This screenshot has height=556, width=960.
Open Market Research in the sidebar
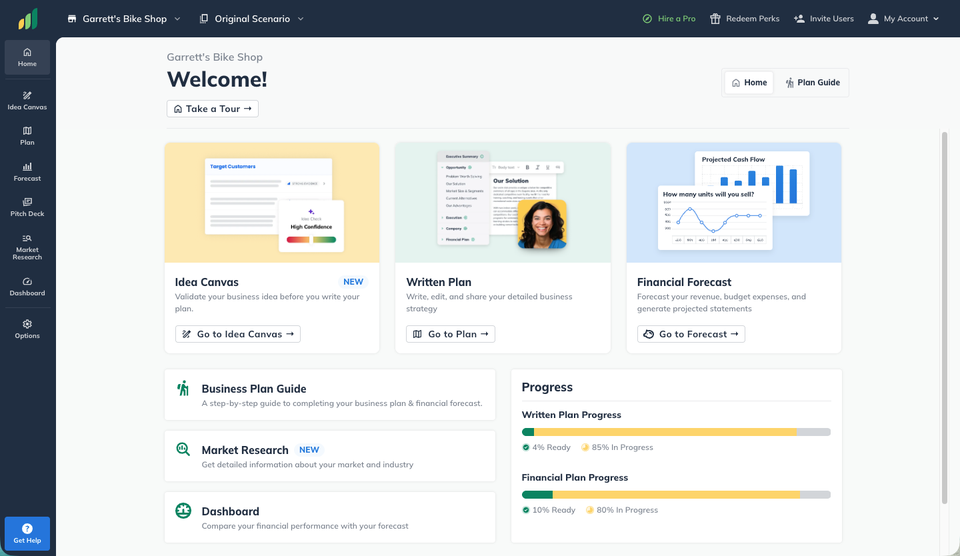pyautogui.click(x=27, y=247)
